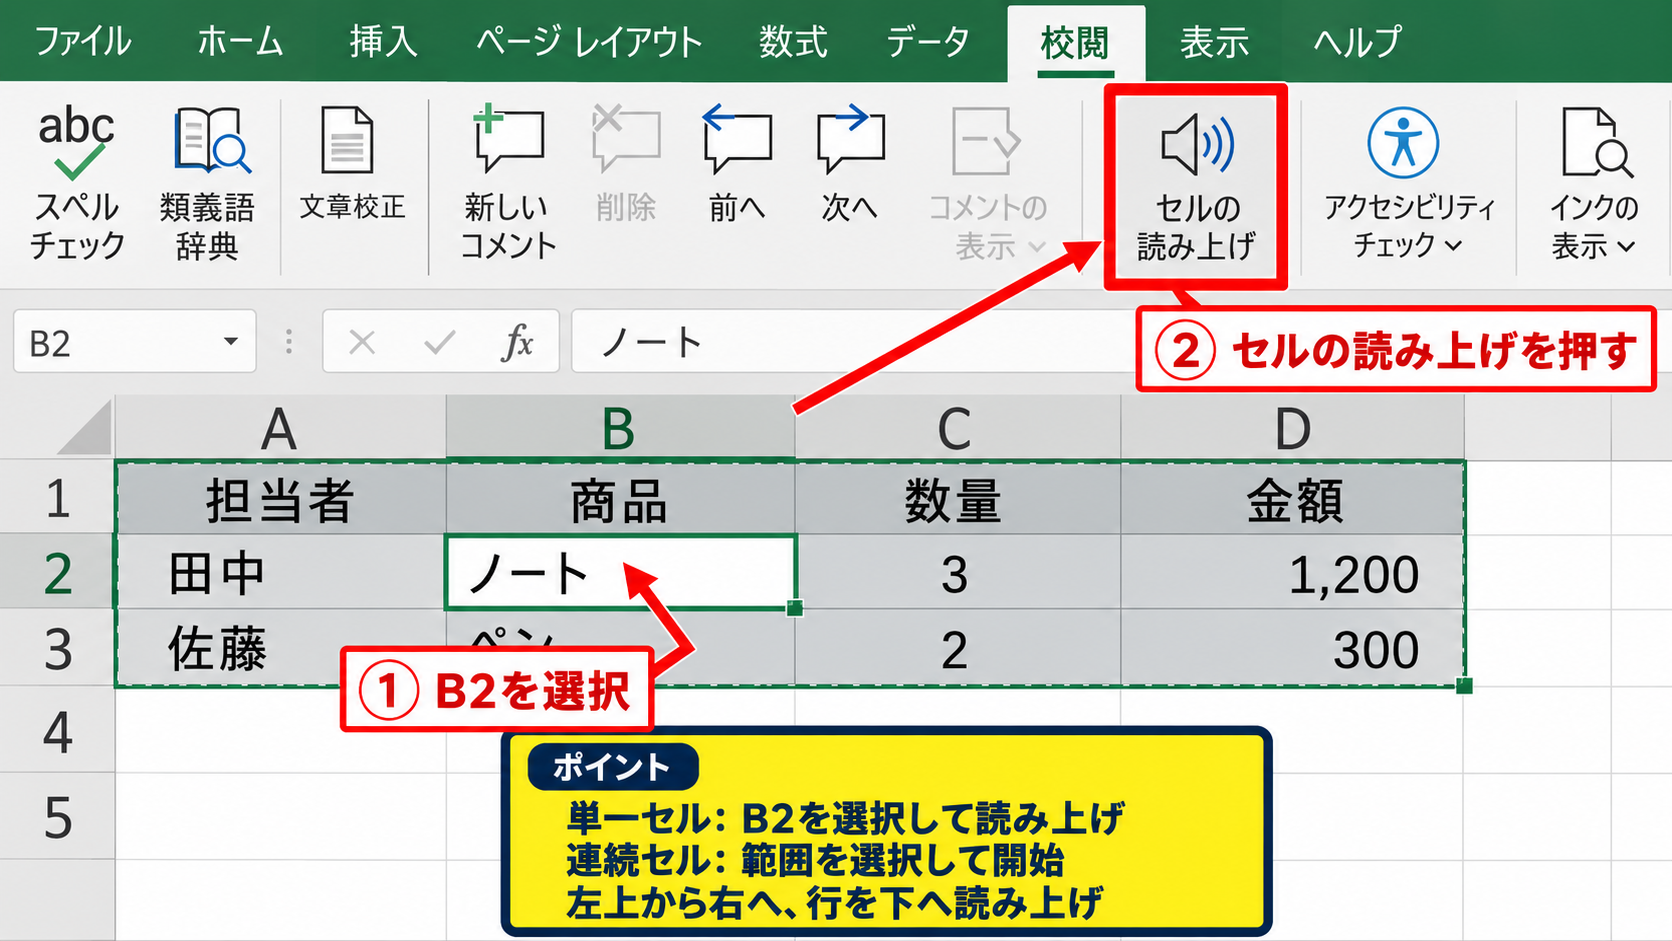Screen dimensions: 1672x941
Task: Click cell containing 担当者
Action: tap(280, 498)
